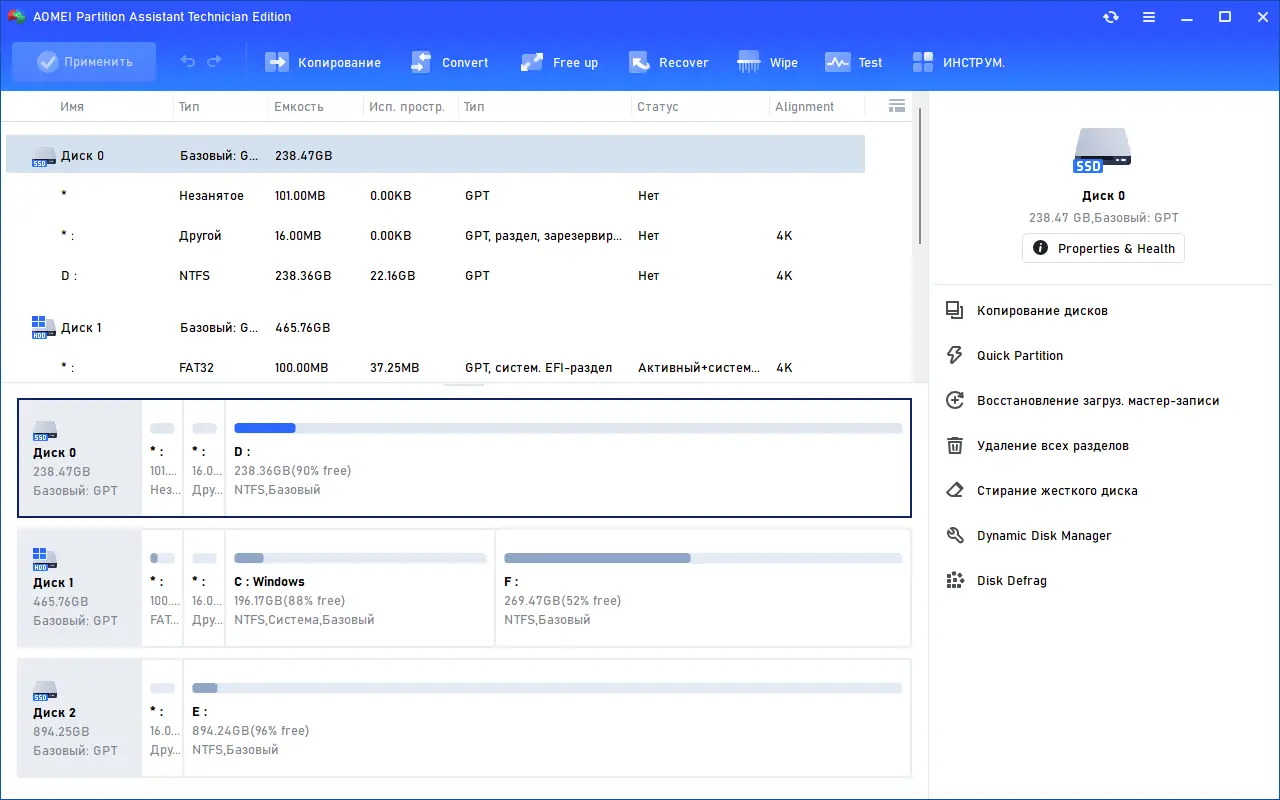Viewport: 1280px width, 800px height.
Task: Click the refresh icon in title bar
Action: click(1111, 17)
